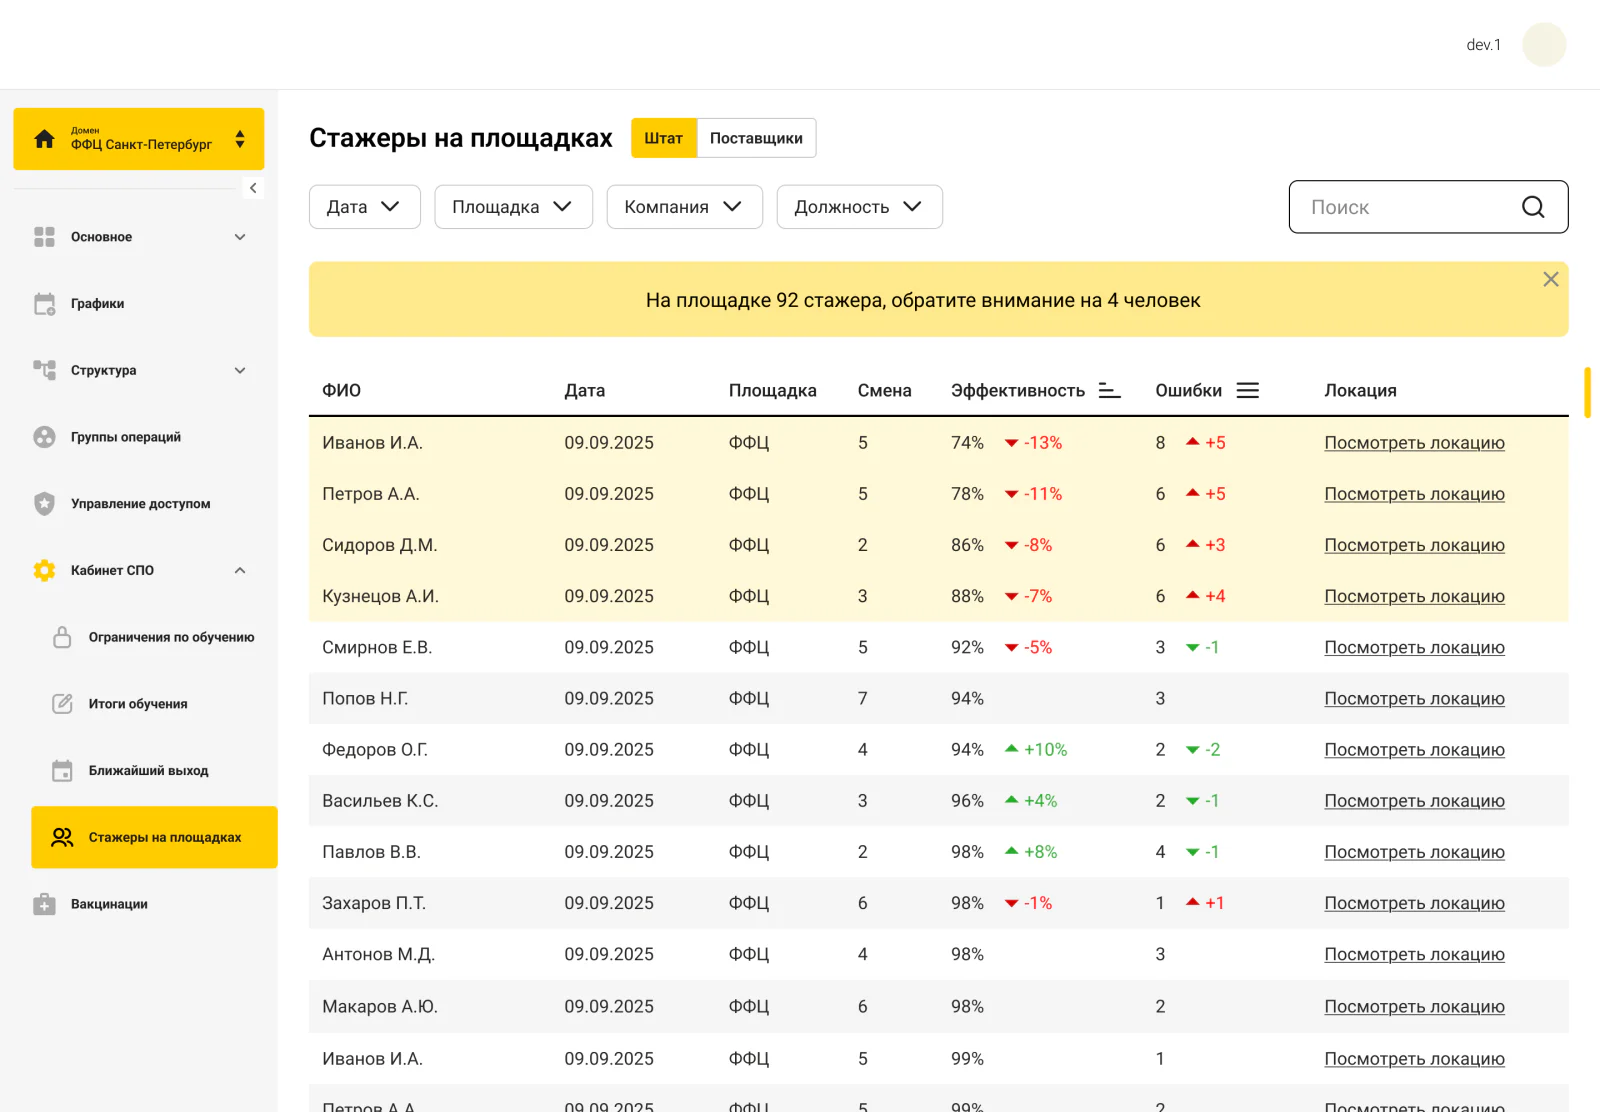Open Графики calendar icon
Viewport: 1600px width, 1112px height.
pos(45,304)
